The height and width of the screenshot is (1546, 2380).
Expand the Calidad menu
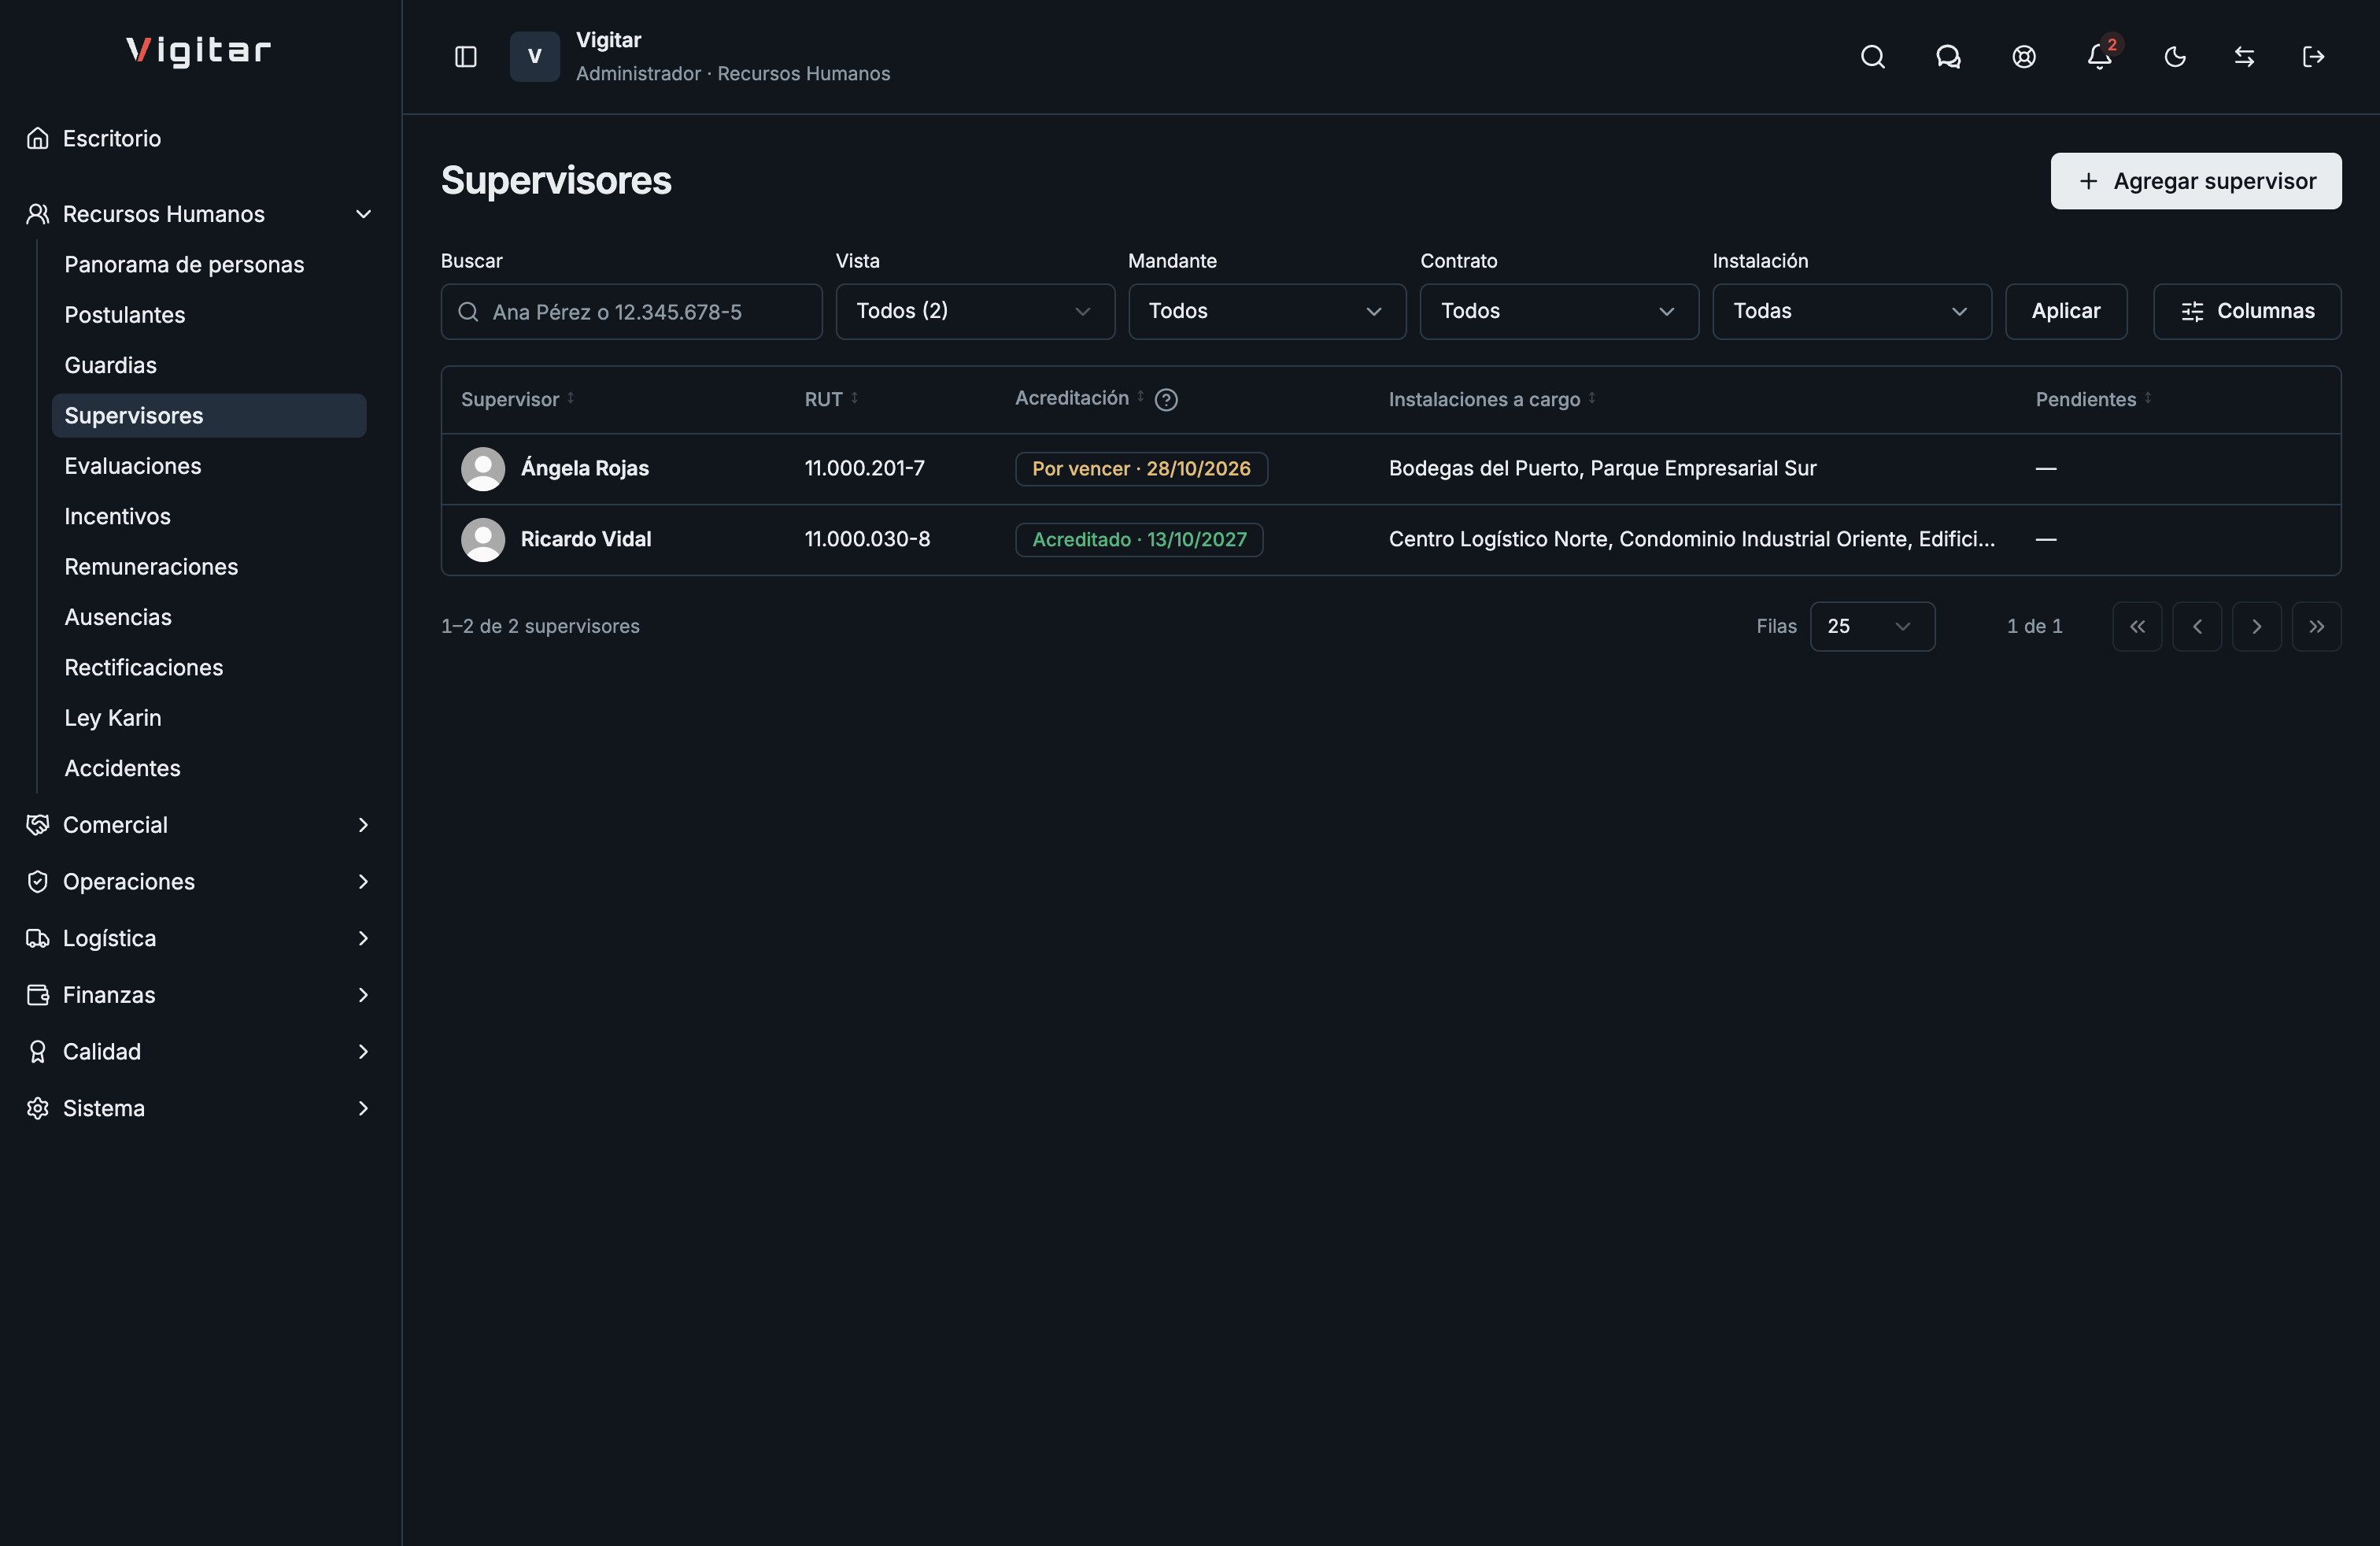pos(200,1052)
